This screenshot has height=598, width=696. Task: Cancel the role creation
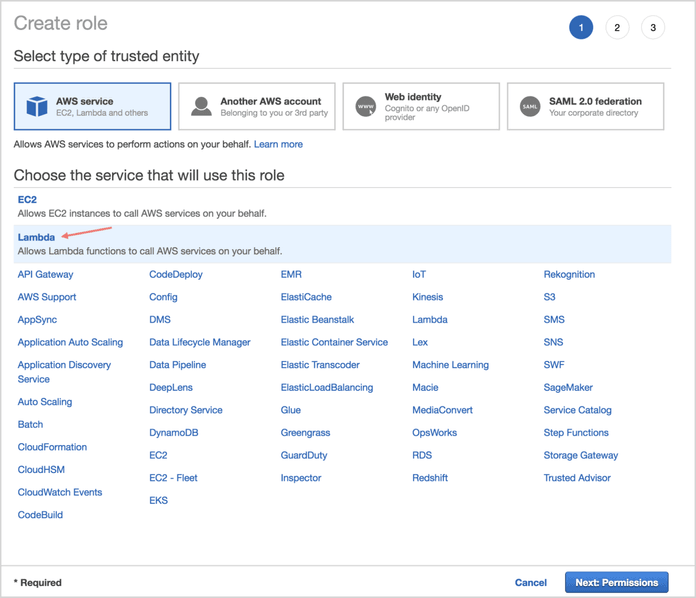click(530, 582)
